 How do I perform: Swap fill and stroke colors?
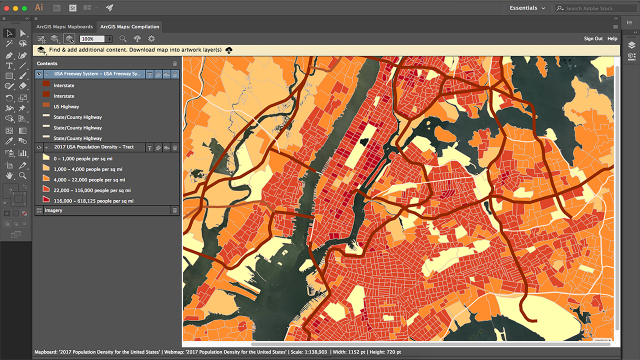(24, 187)
